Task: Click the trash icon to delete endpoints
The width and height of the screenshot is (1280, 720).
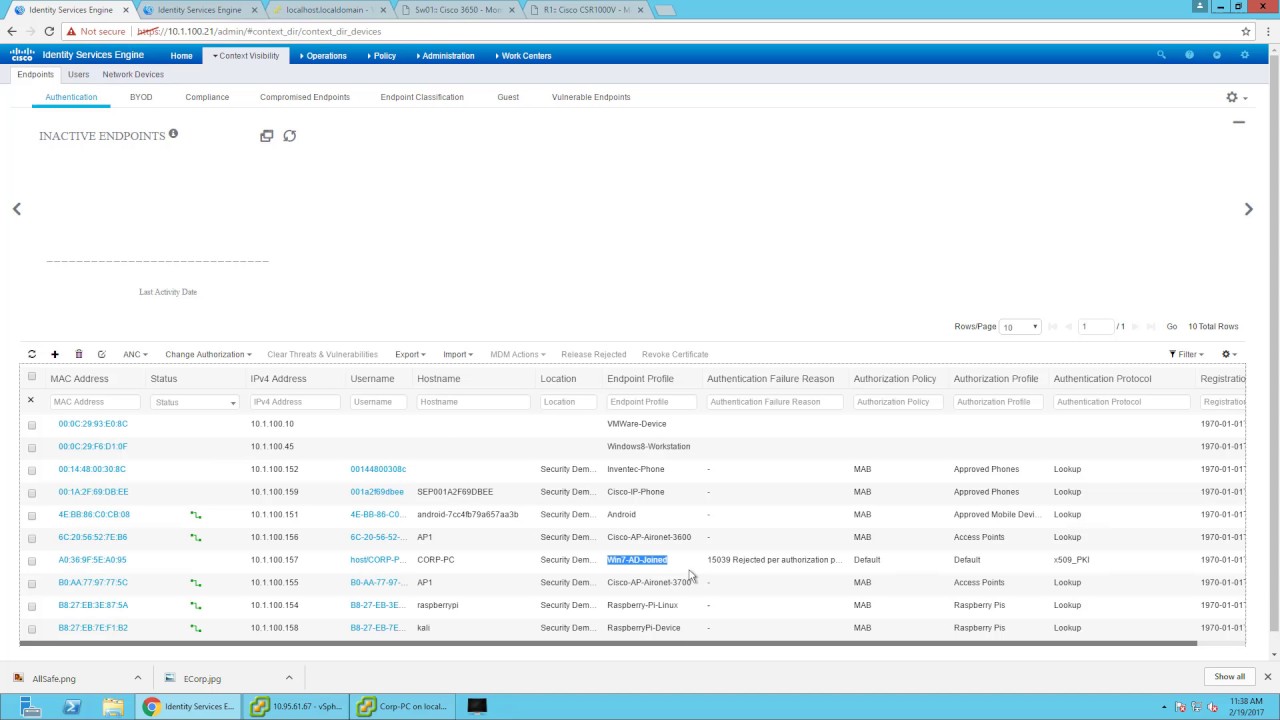Action: (x=79, y=354)
